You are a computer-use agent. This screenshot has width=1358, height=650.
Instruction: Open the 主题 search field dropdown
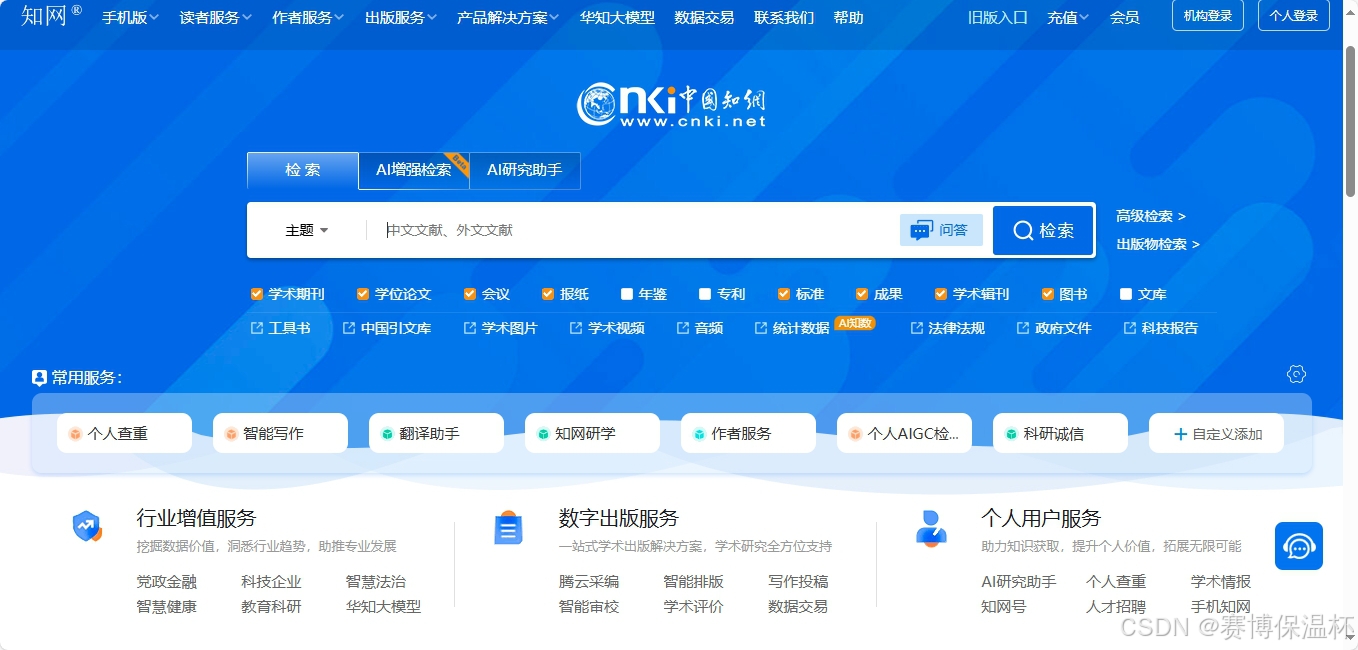(x=306, y=231)
